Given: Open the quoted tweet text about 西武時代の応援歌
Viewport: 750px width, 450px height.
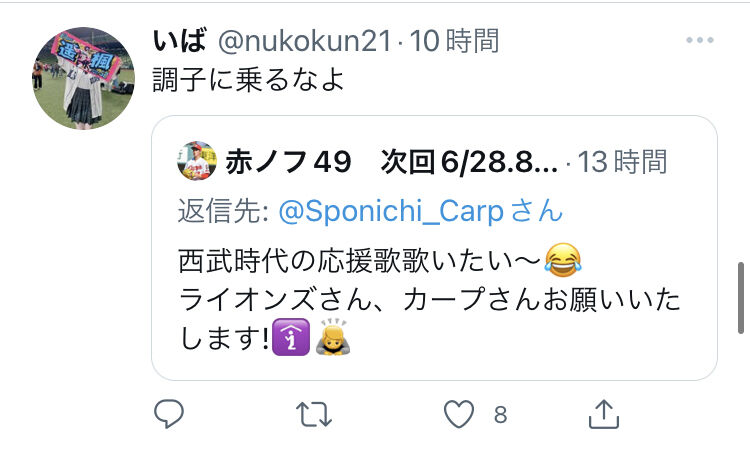Looking at the screenshot, I should [x=429, y=299].
